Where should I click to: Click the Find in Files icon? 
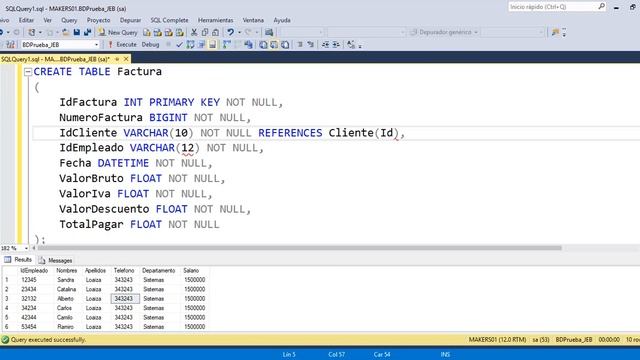(x=555, y=32)
